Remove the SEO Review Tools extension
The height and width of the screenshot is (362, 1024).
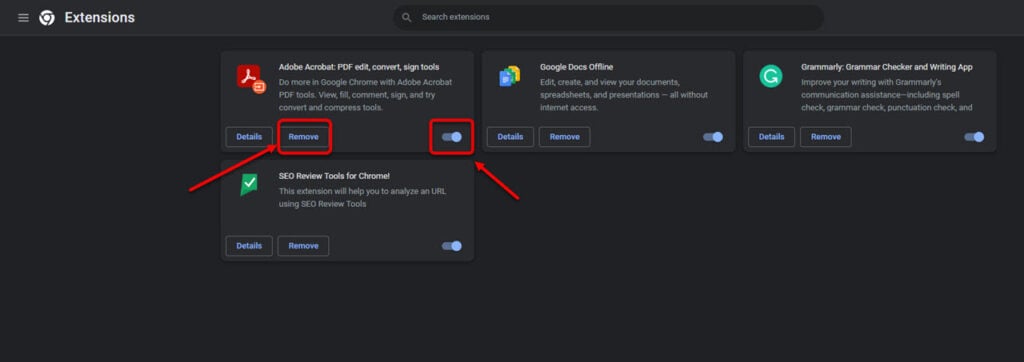(303, 246)
